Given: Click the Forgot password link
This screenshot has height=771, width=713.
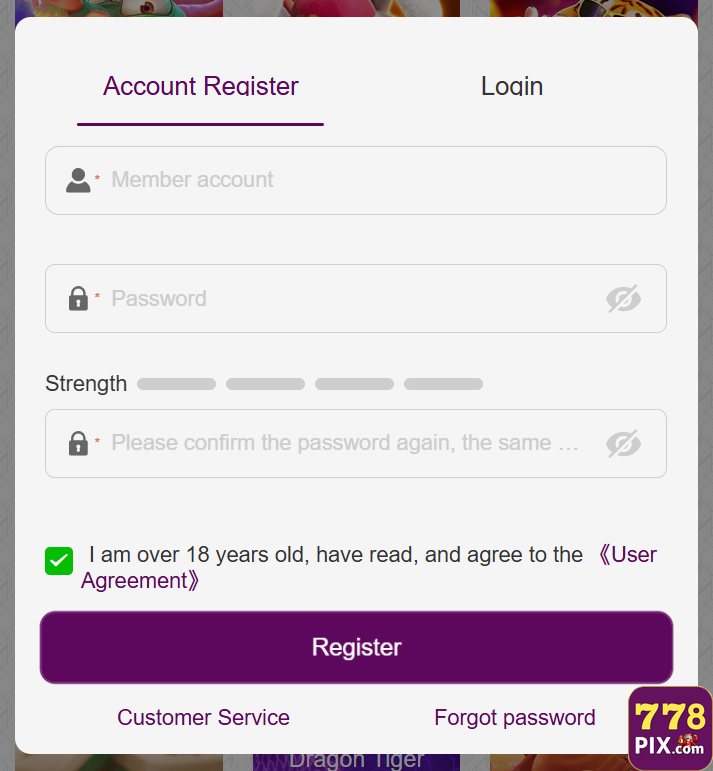Looking at the screenshot, I should [x=515, y=717].
